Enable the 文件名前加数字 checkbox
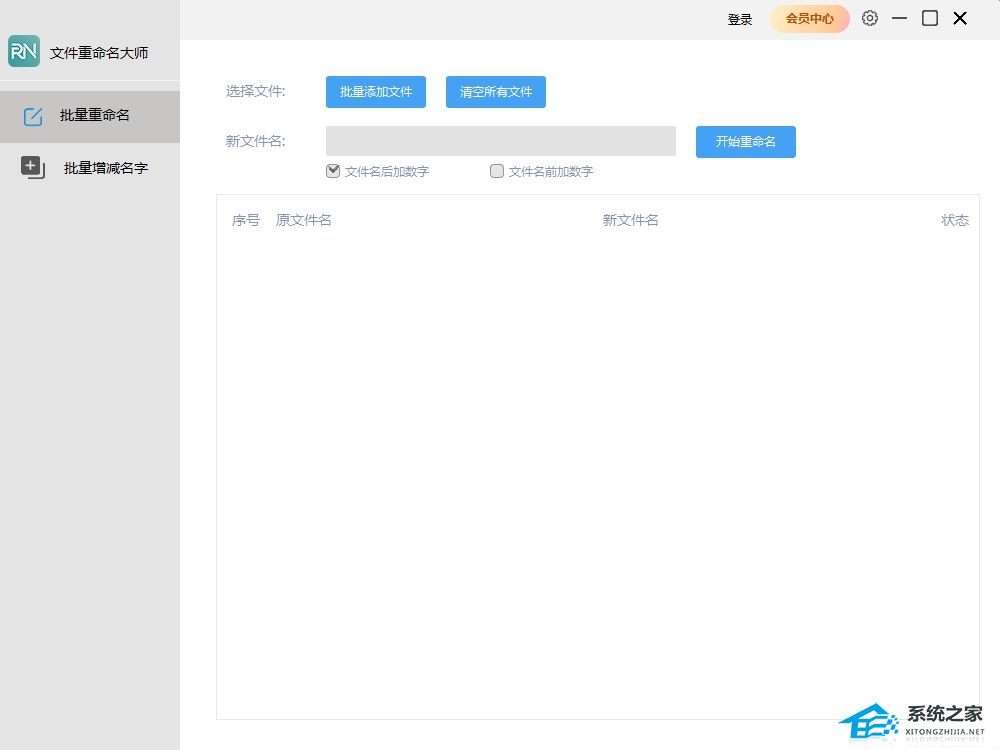The image size is (1000, 750). [x=497, y=171]
